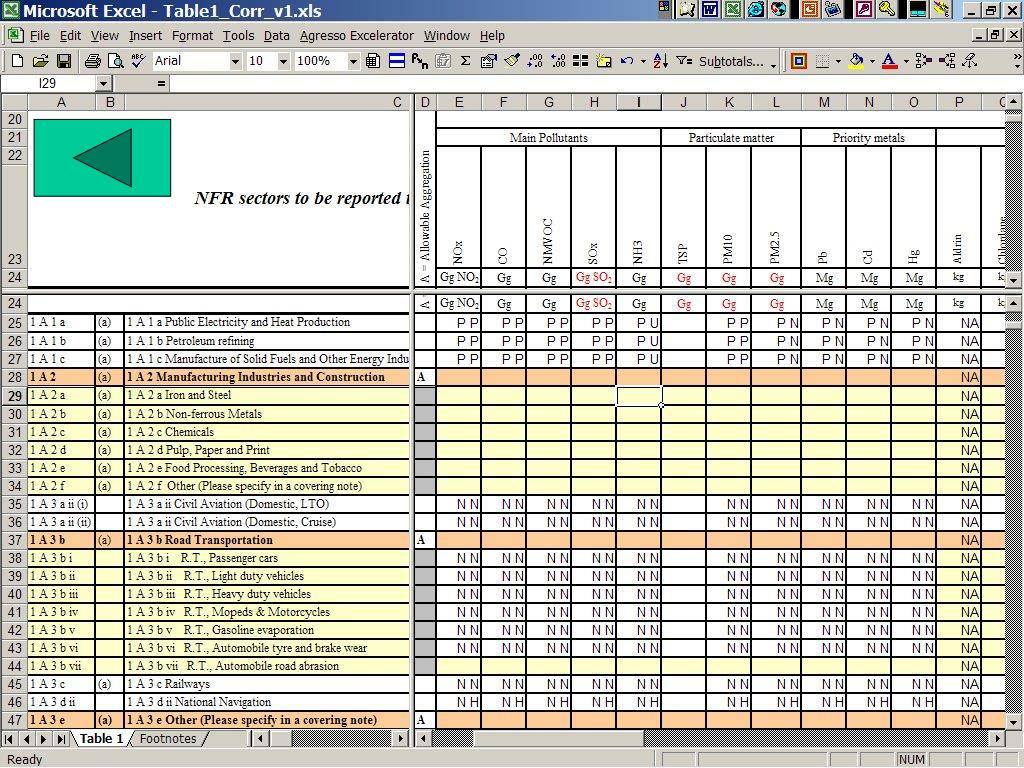
Task: Open the Undo history dropdown arrow
Action: pos(643,61)
